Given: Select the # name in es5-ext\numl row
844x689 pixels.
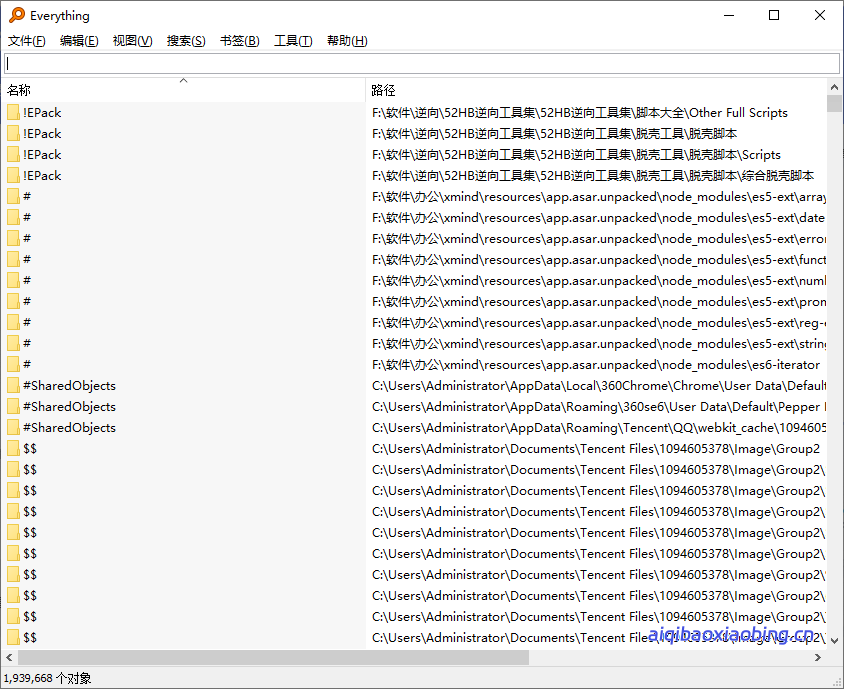Looking at the screenshot, I should click(27, 280).
